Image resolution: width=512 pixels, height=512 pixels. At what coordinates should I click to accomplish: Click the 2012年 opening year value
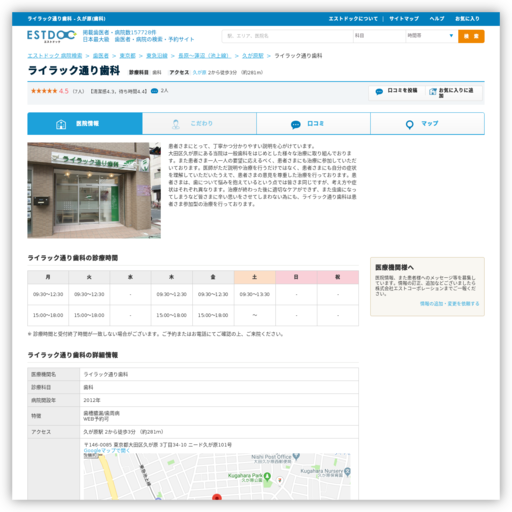point(92,400)
